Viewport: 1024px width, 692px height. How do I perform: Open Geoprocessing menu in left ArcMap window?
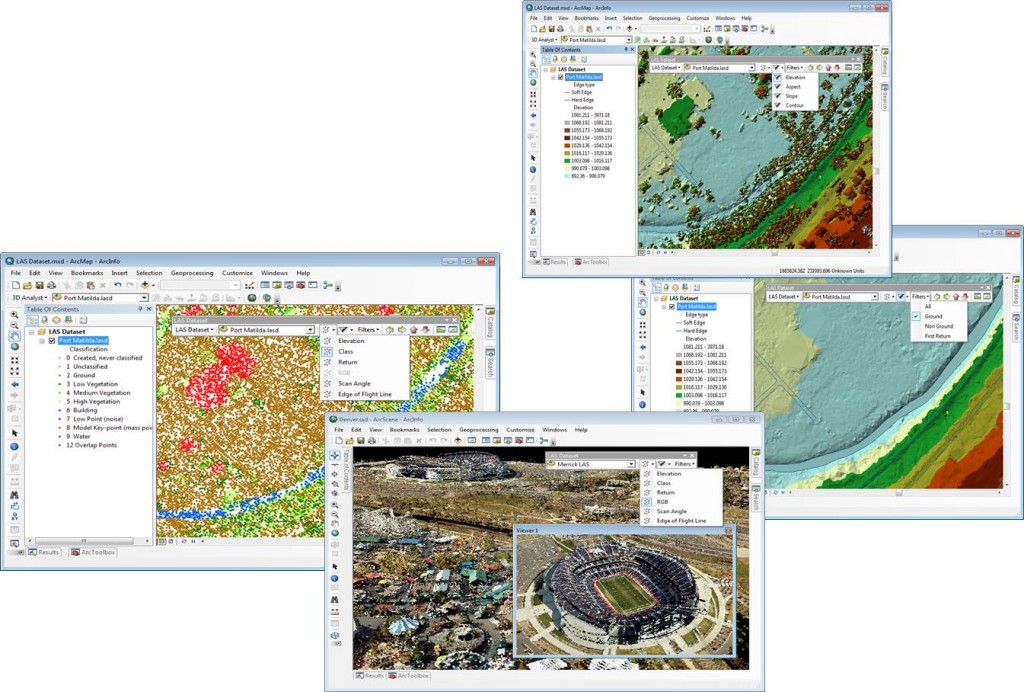pyautogui.click(x=192, y=273)
